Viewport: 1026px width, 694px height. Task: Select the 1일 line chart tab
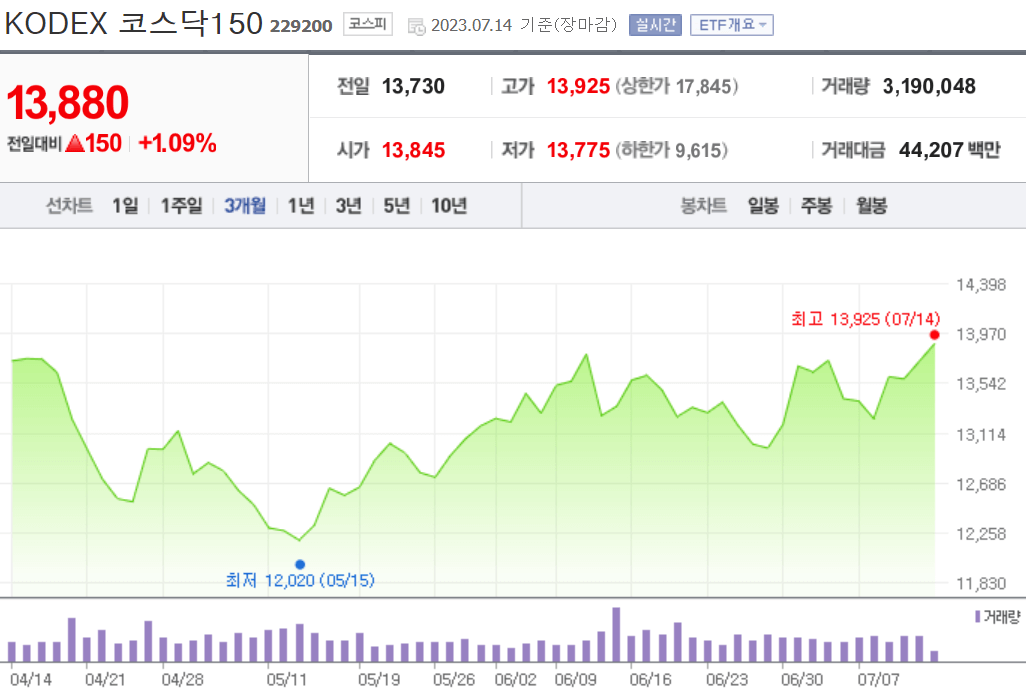[125, 206]
